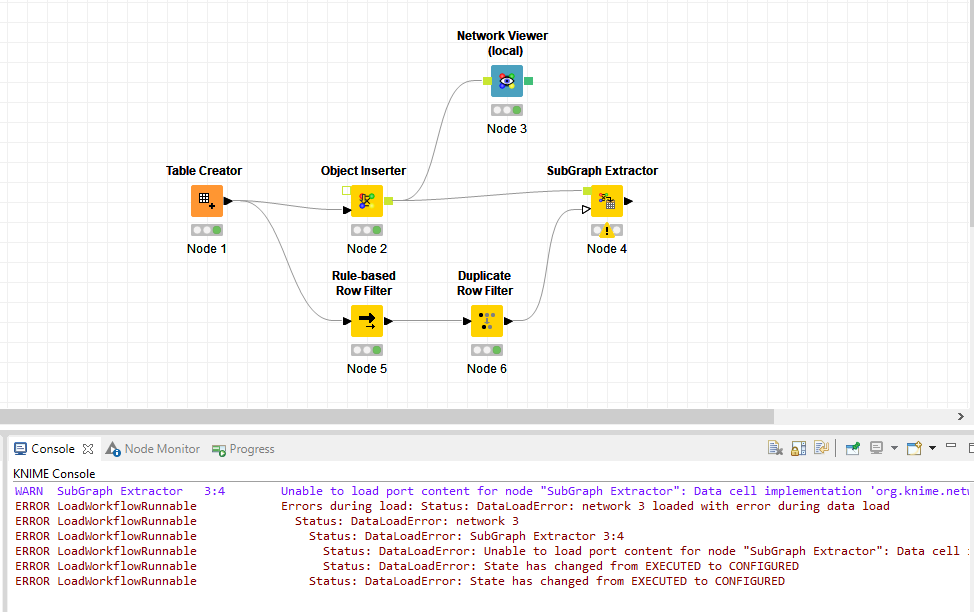The height and width of the screenshot is (612, 974).
Task: Click the 'Node 6' label
Action: [x=487, y=368]
